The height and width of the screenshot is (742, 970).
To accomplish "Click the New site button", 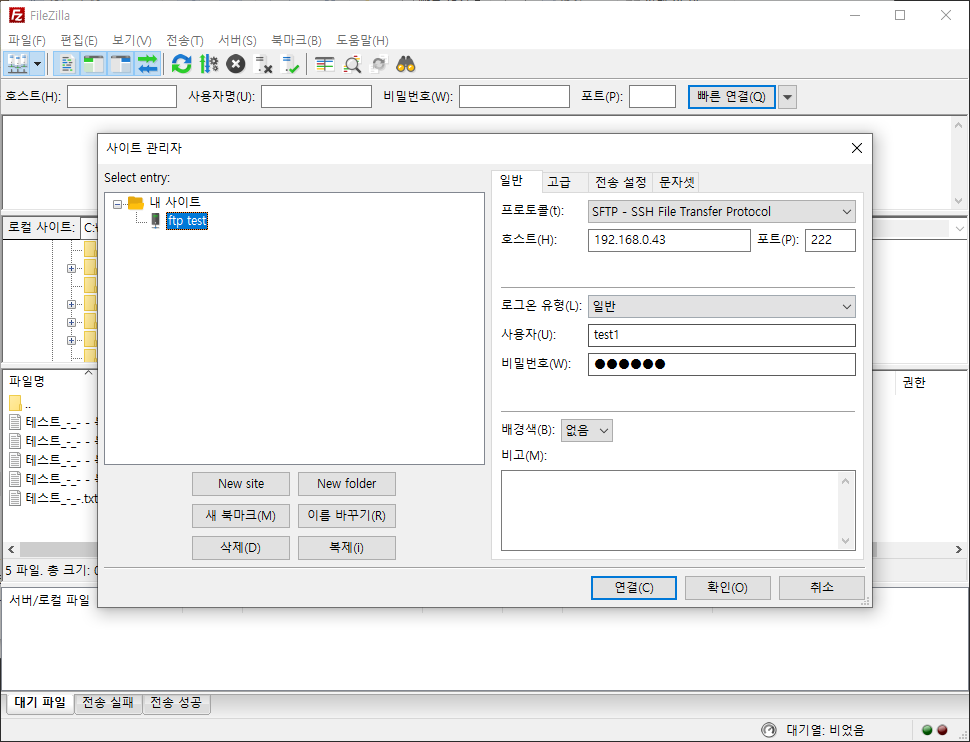I will tap(241, 484).
